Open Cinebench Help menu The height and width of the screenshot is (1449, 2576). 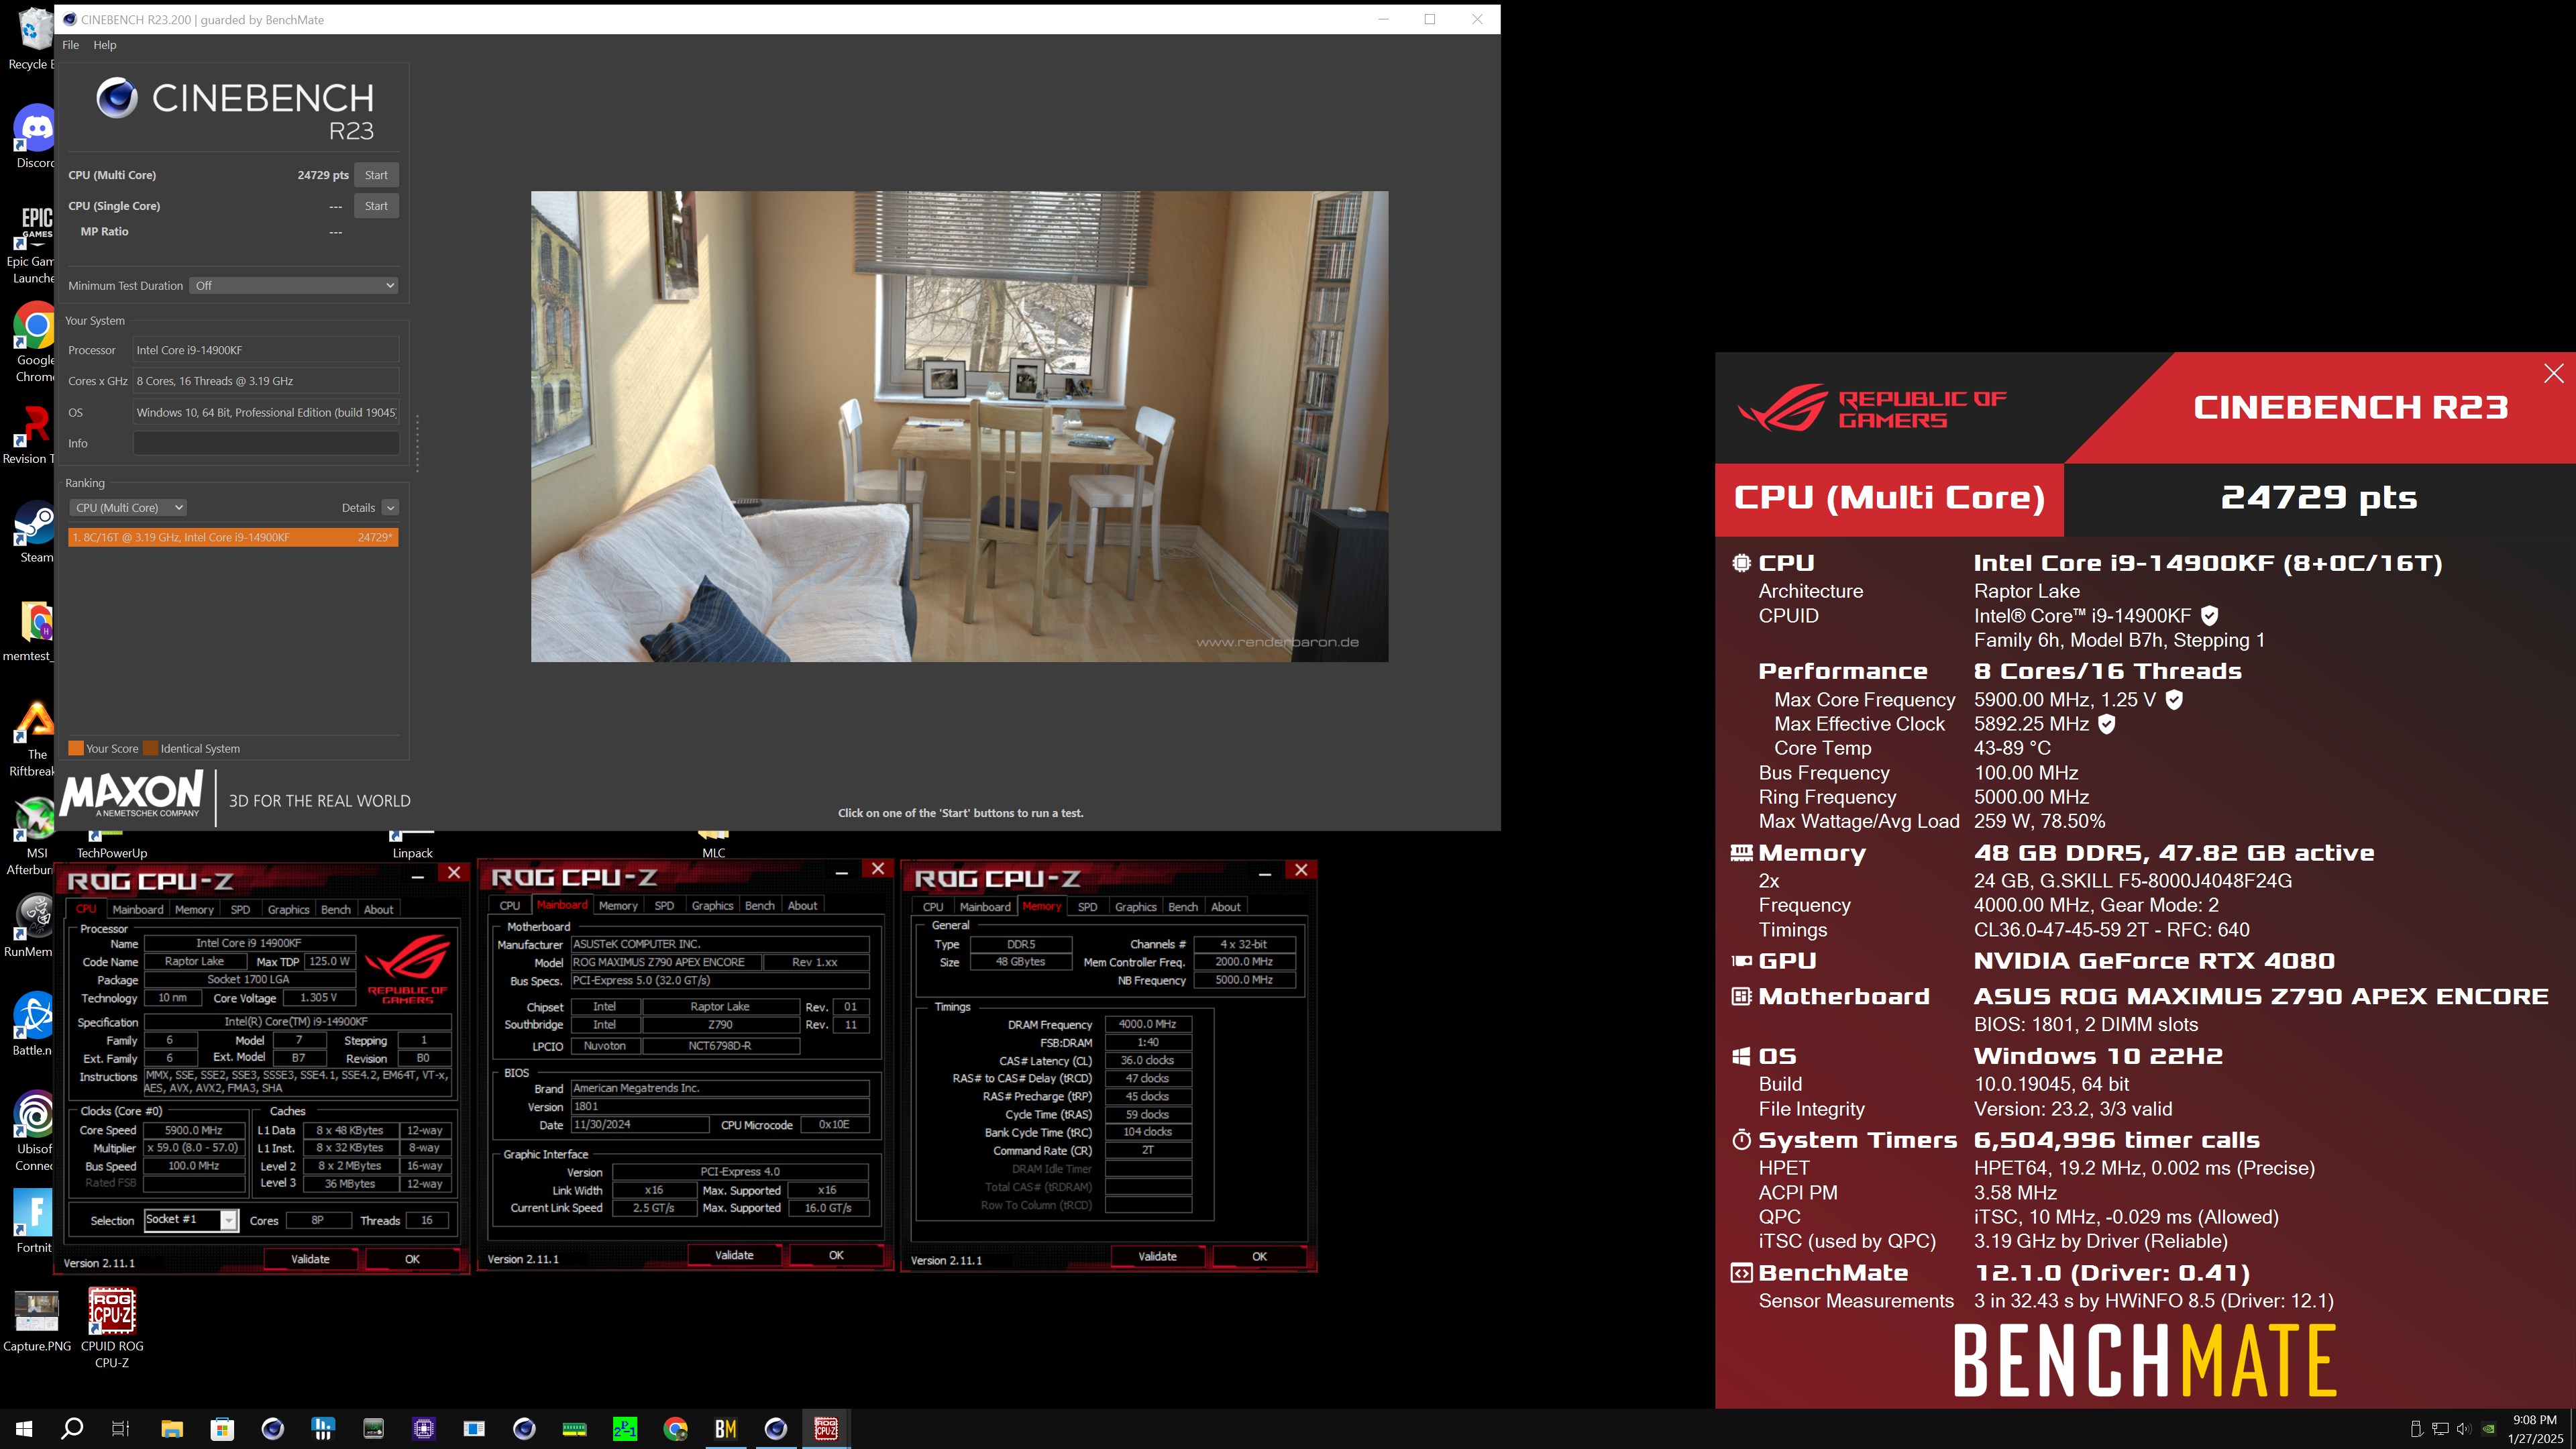pyautogui.click(x=105, y=45)
